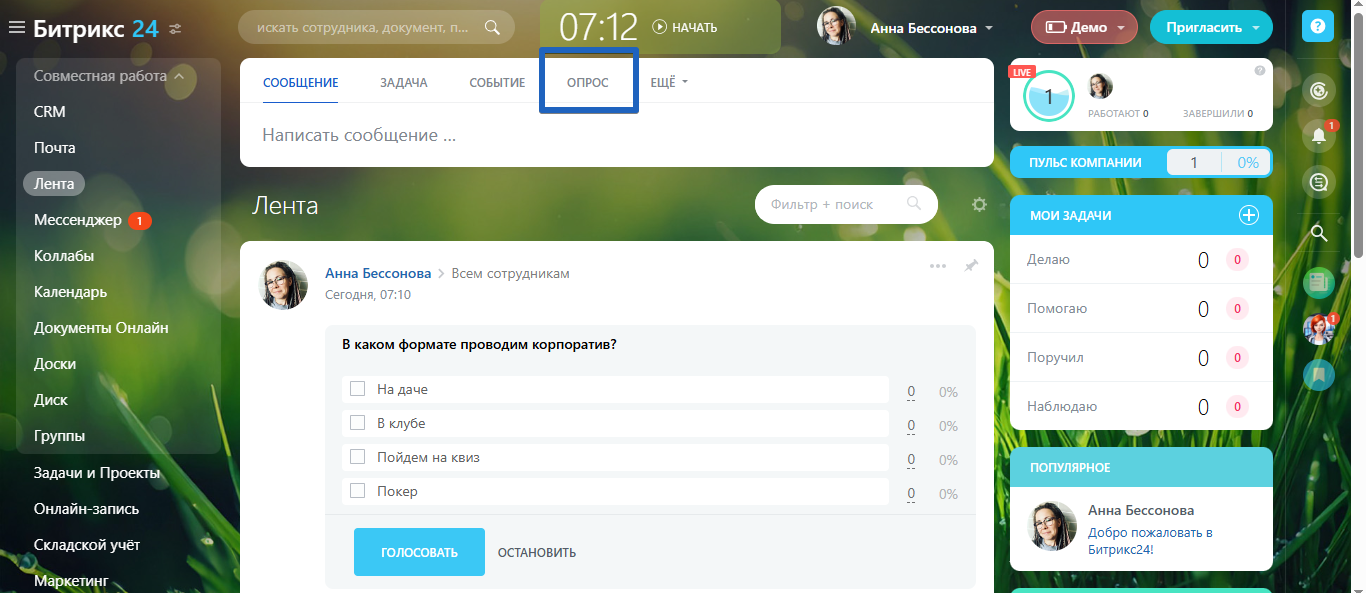Open Коллабы in left menu

point(64,256)
